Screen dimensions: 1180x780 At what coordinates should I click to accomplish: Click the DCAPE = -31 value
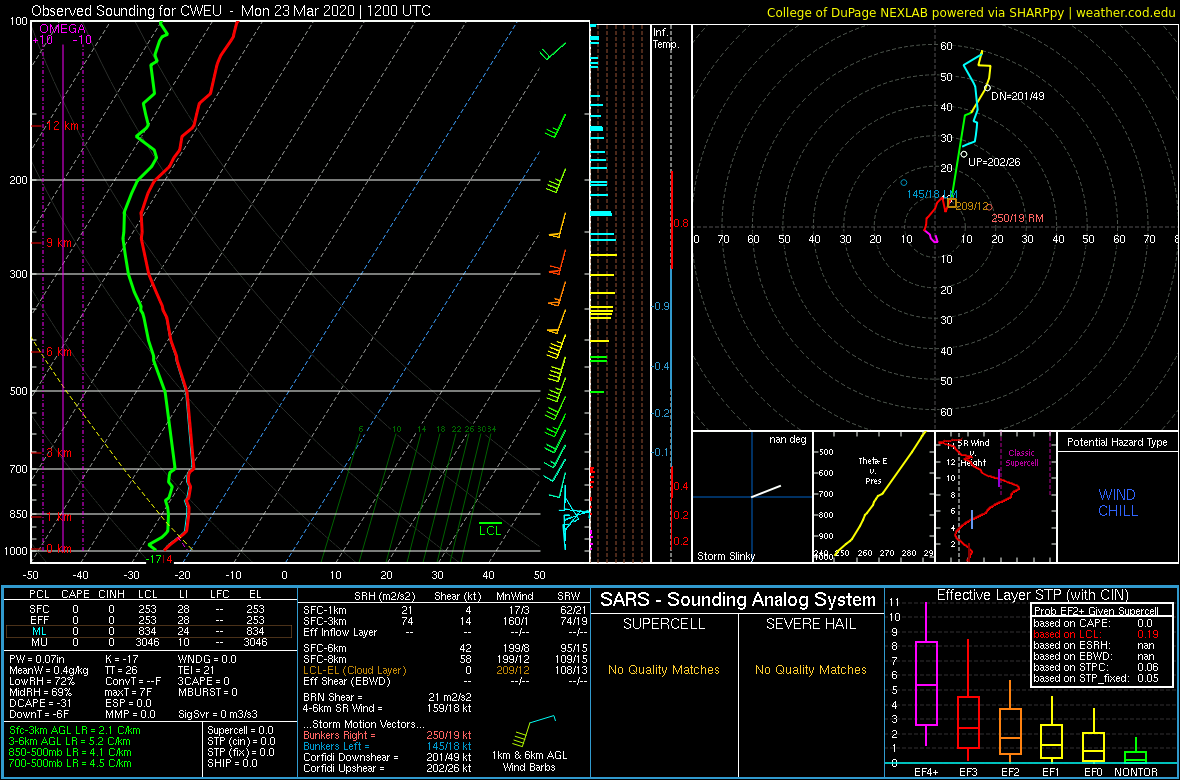click(x=38, y=703)
